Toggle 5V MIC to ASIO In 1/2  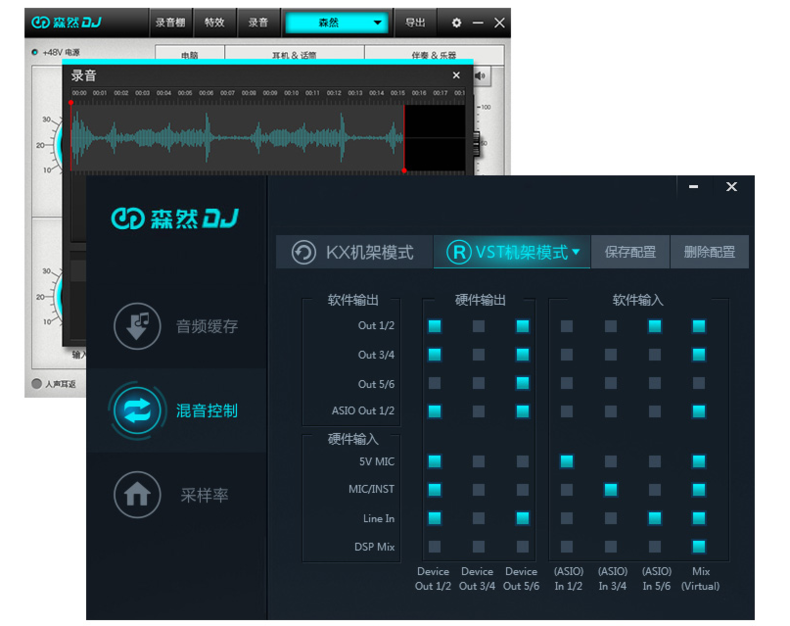(567, 461)
